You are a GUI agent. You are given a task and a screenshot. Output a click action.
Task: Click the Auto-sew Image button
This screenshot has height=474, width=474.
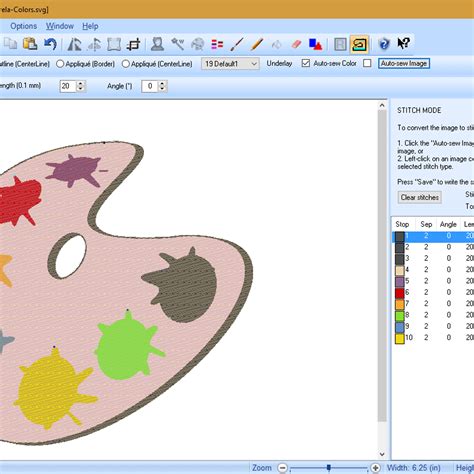[404, 63]
